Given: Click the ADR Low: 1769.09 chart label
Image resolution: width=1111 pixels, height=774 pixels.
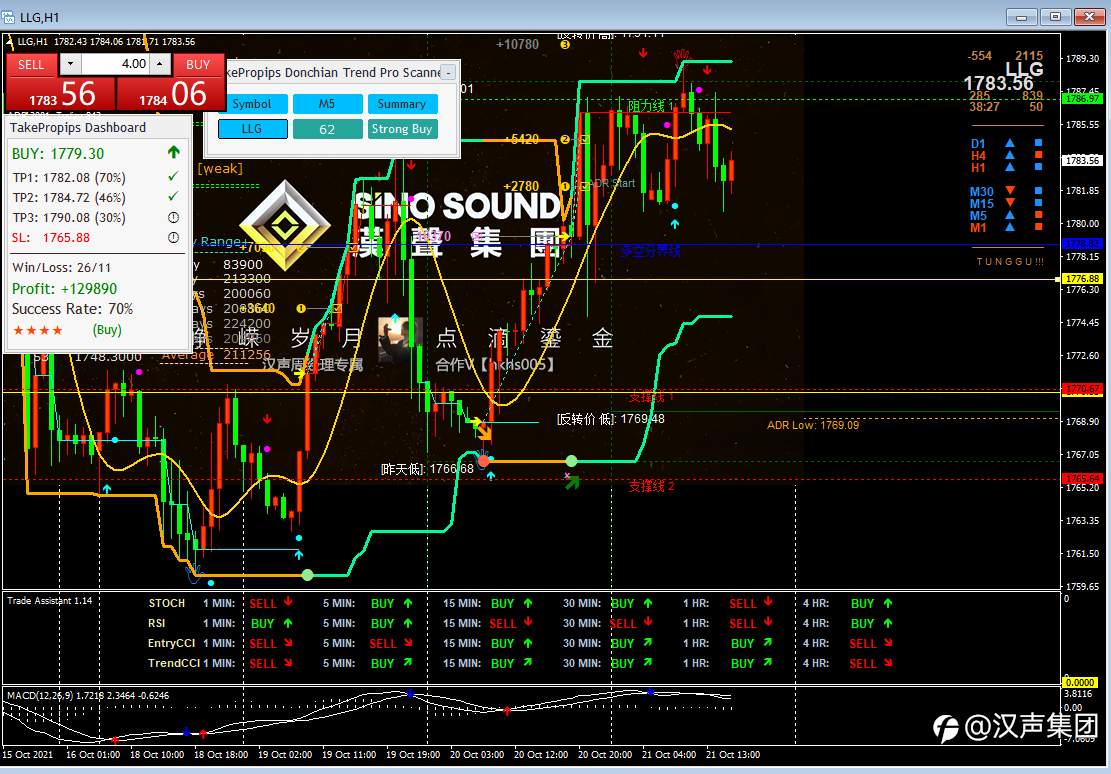Looking at the screenshot, I should (813, 425).
